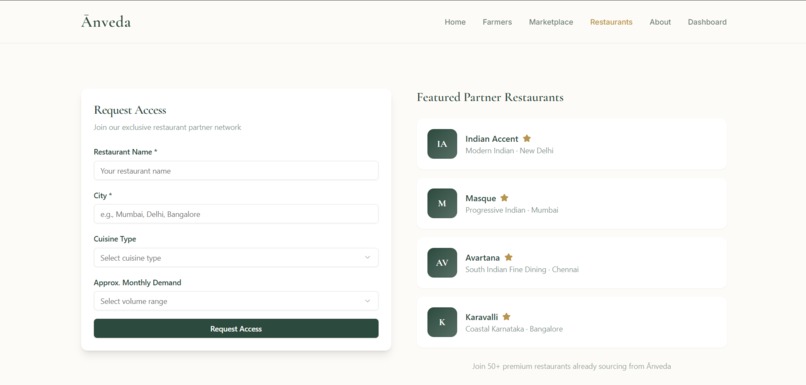Viewport: 806px width, 385px height.
Task: Click the Ānveda logo
Action: click(x=106, y=22)
